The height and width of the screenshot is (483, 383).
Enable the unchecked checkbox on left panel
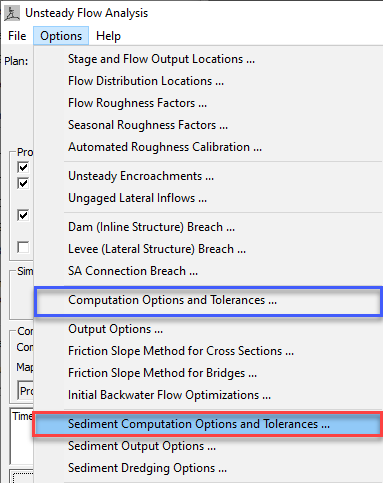coord(23,247)
